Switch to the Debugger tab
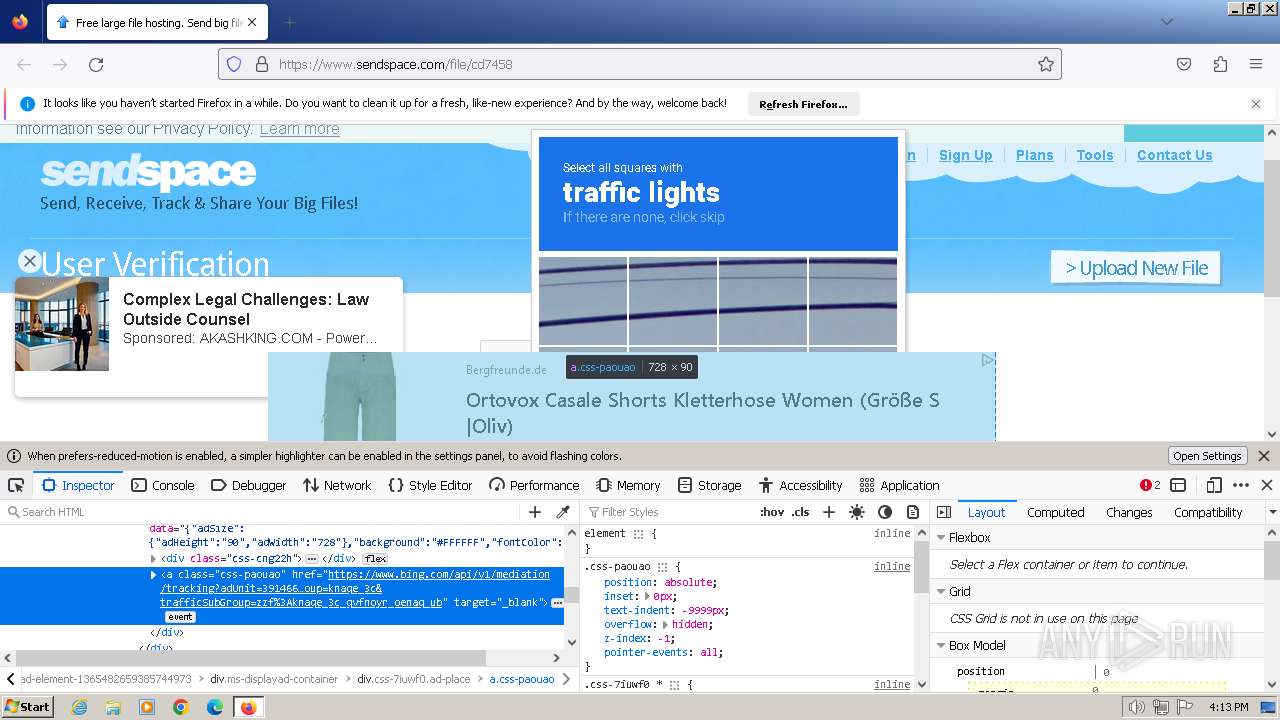Image resolution: width=1280 pixels, height=720 pixels. (x=249, y=485)
